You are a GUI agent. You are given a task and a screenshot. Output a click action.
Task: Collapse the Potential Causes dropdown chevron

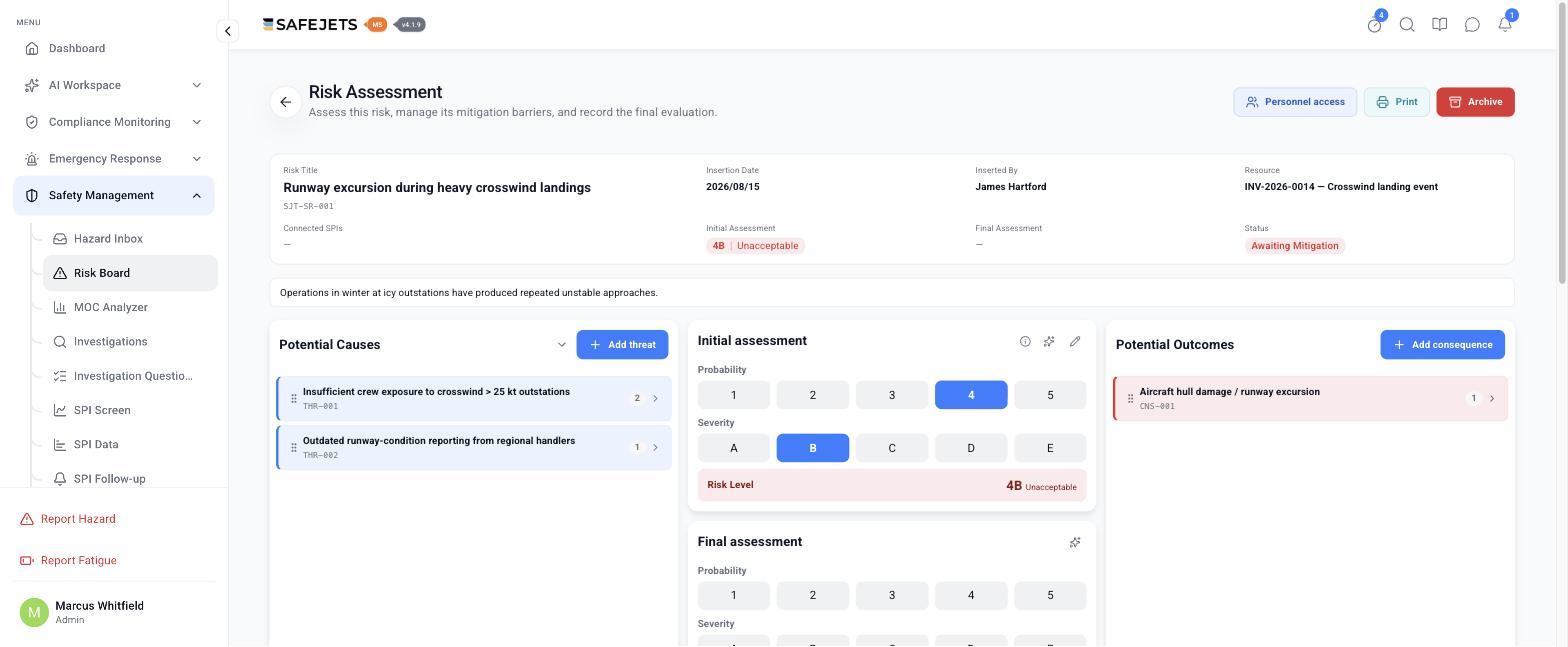point(561,345)
